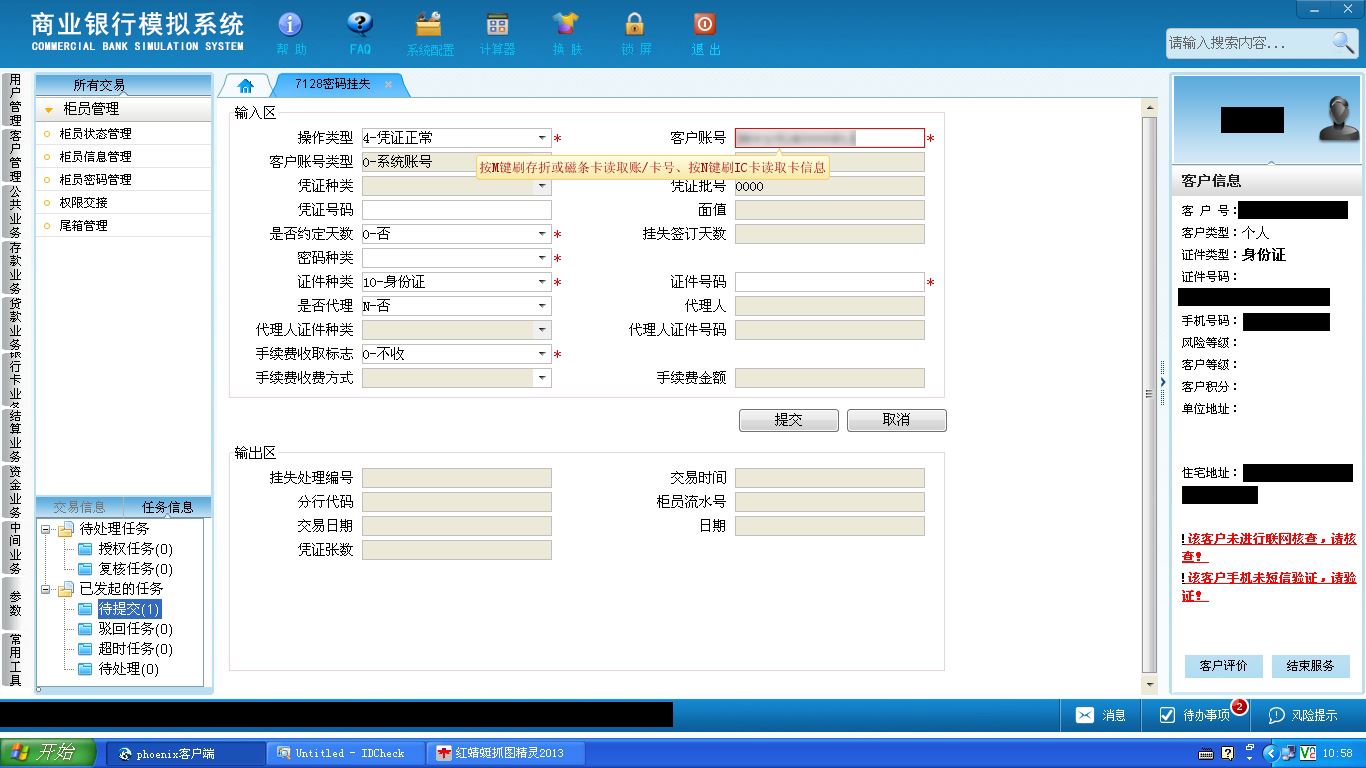
Task: Open the 常用工具 vertical tab
Action: coord(15,659)
